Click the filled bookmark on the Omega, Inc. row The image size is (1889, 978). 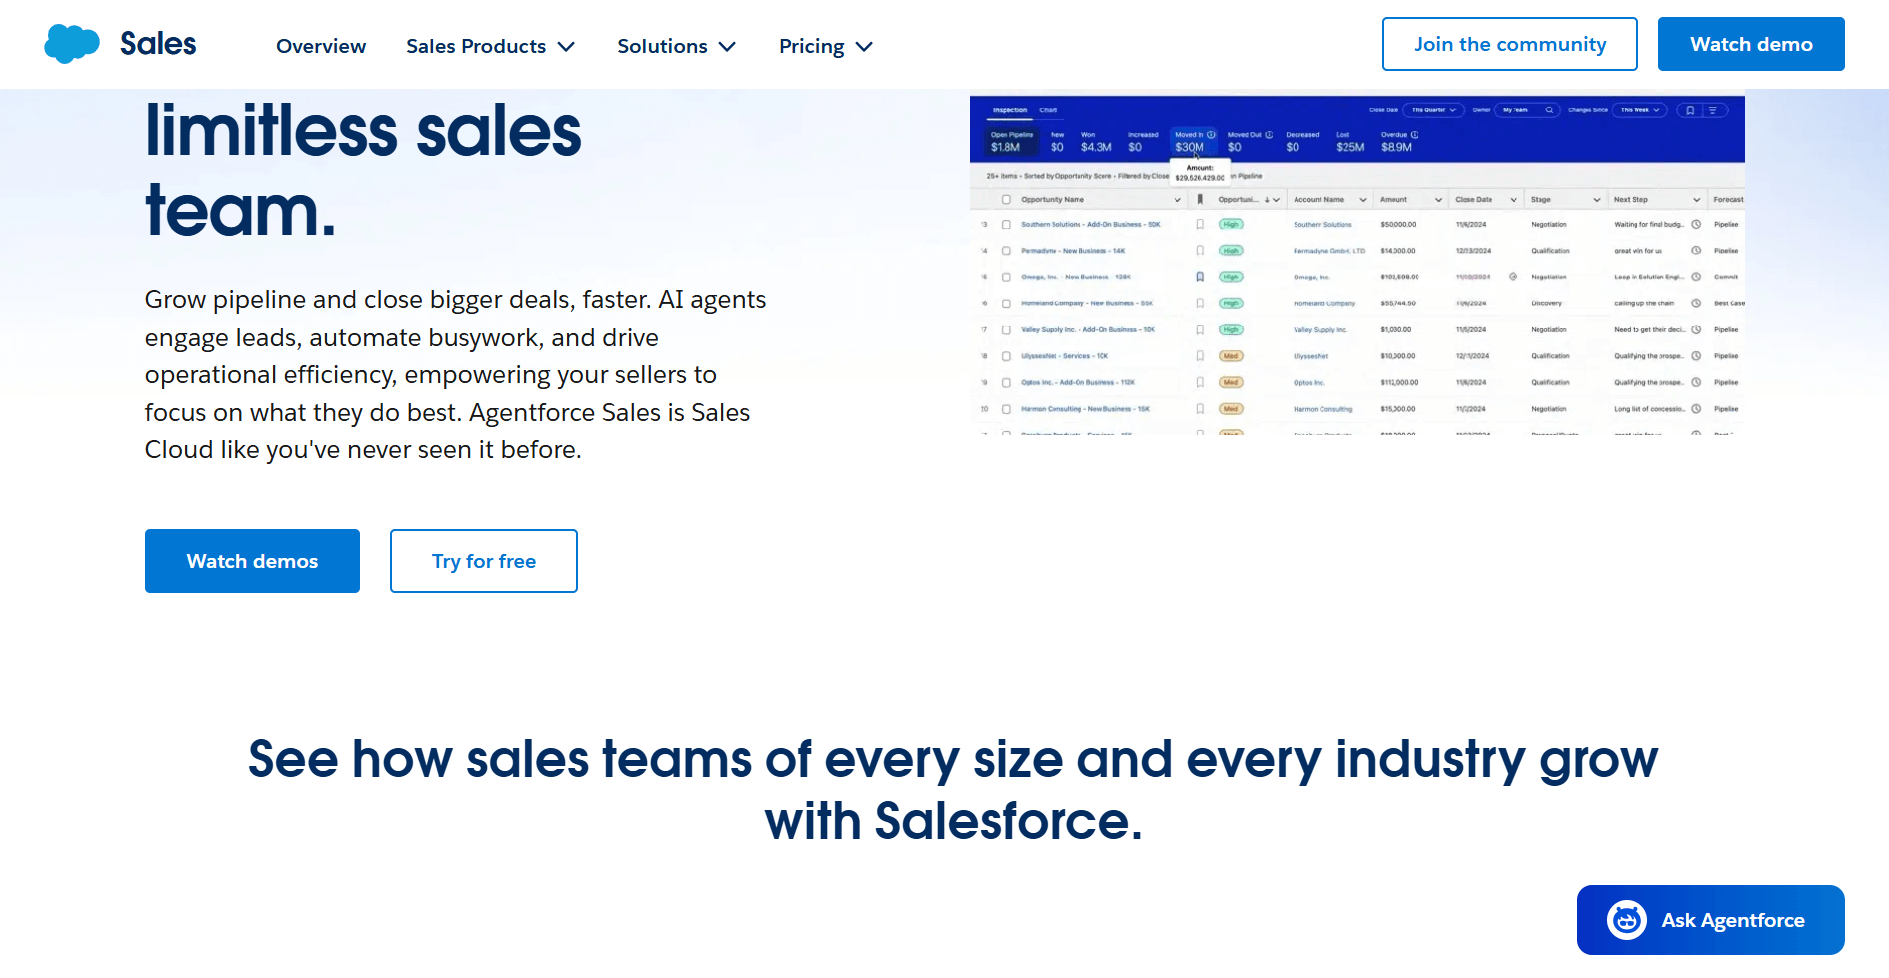tap(1200, 277)
